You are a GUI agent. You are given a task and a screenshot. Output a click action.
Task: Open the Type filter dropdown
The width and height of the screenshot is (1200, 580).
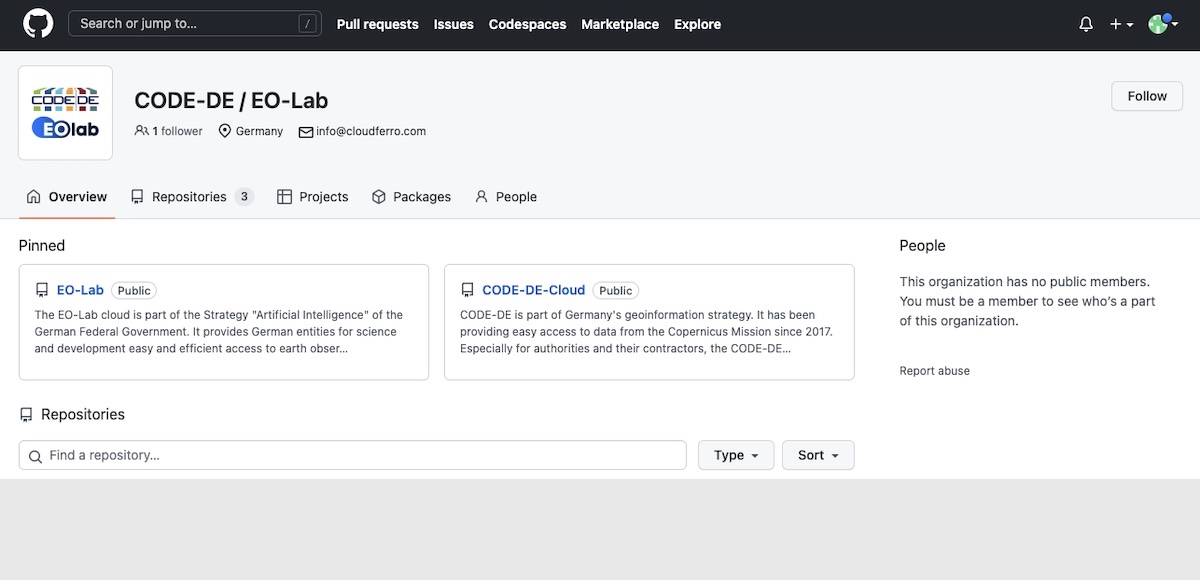[736, 455]
